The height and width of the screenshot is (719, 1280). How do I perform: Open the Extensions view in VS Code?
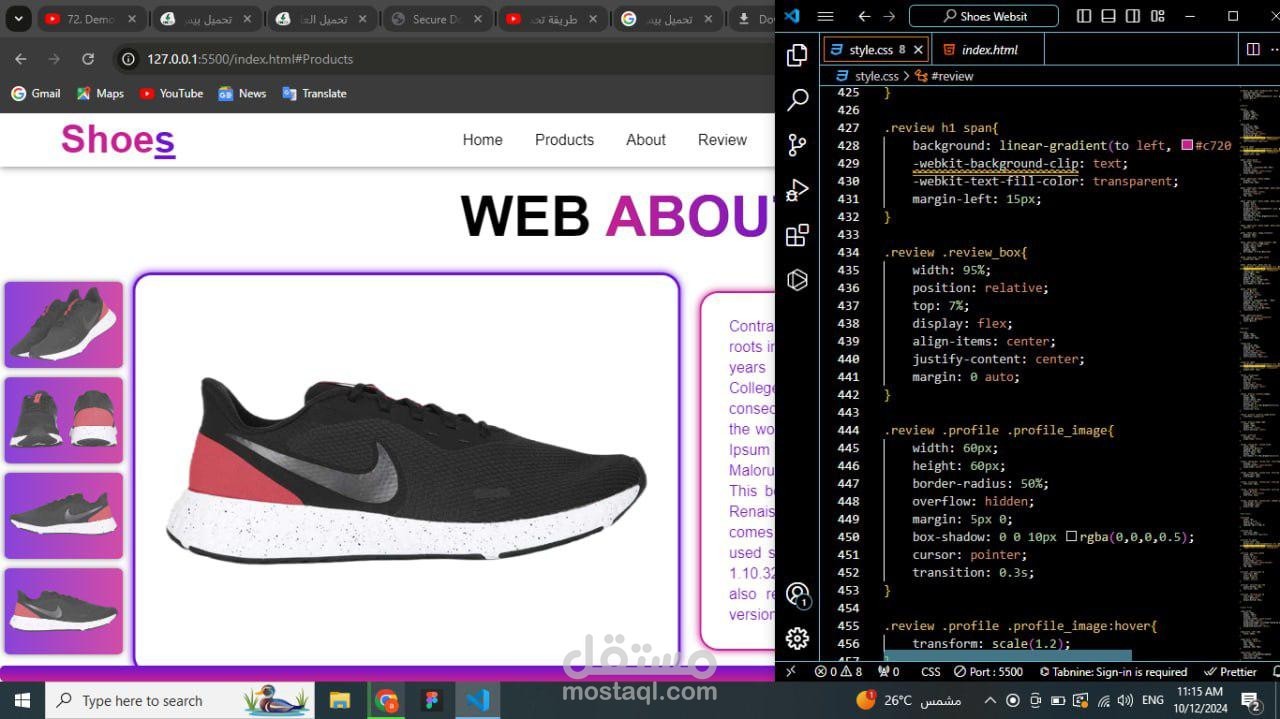tap(797, 235)
